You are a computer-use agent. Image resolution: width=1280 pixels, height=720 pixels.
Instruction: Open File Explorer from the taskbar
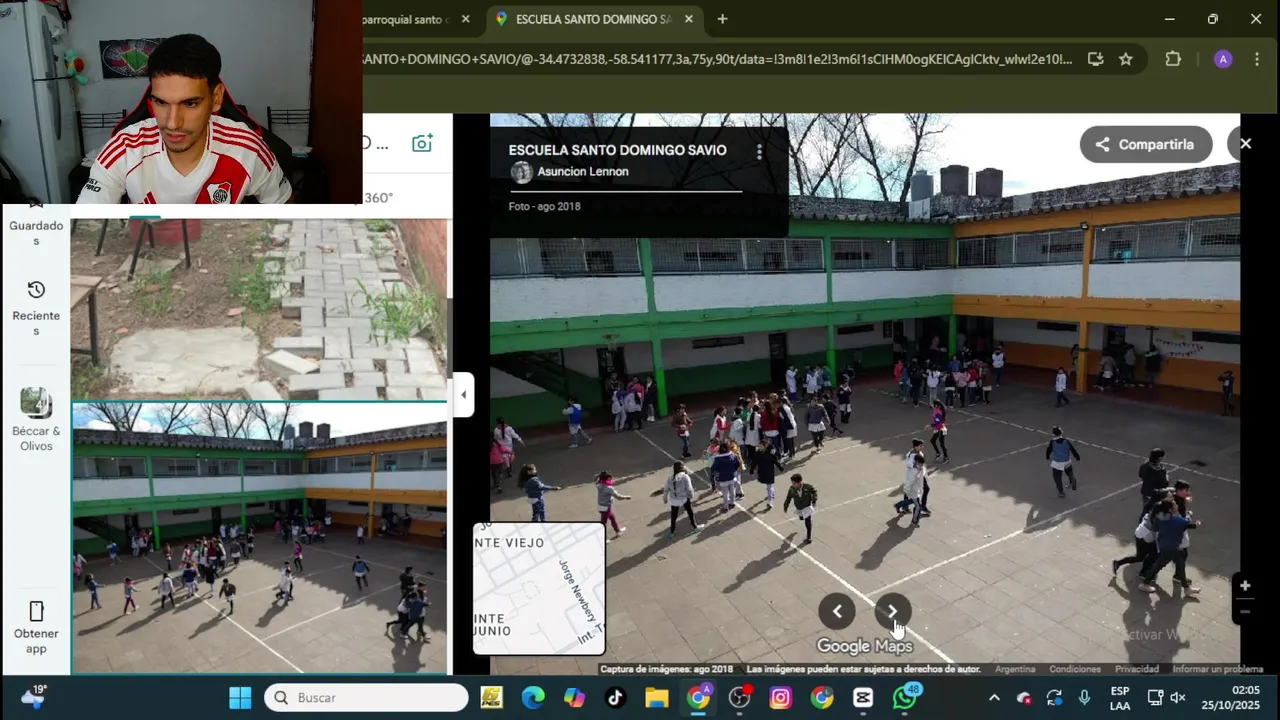(656, 698)
